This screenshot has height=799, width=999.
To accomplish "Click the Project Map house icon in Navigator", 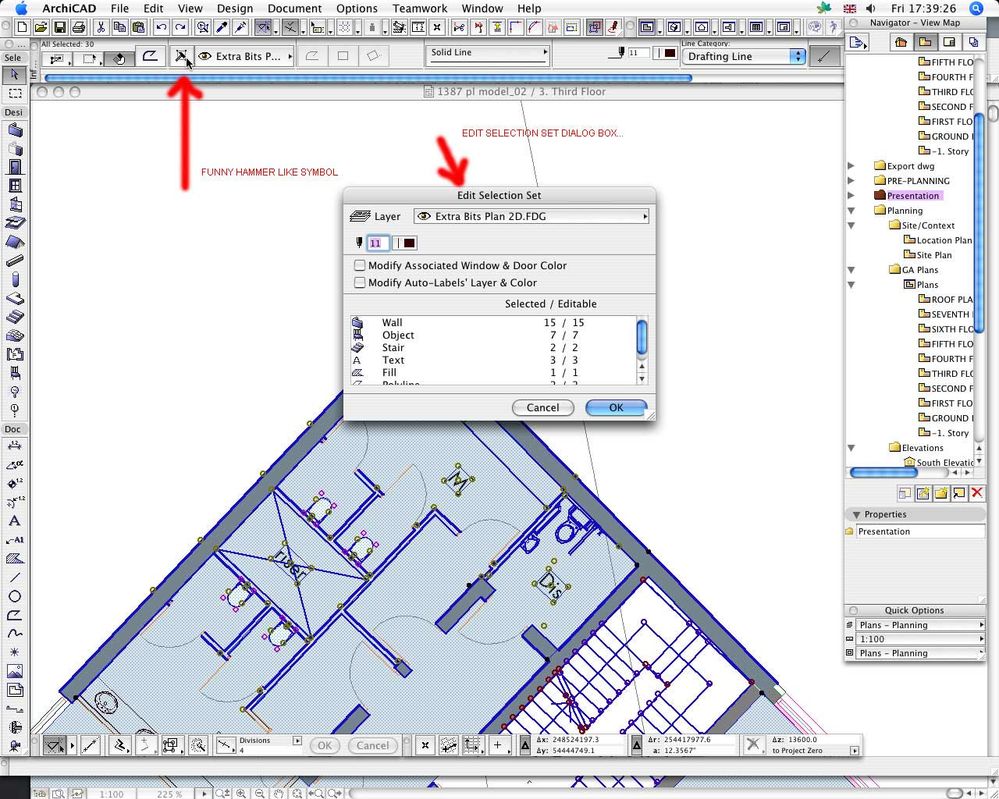I will (901, 42).
